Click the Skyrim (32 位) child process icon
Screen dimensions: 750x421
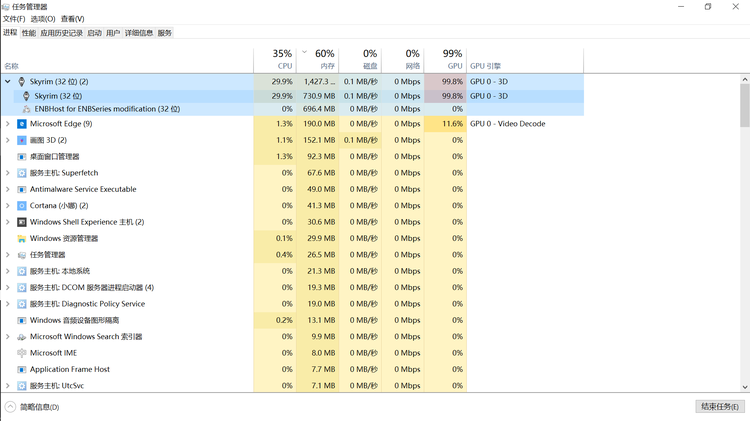pyautogui.click(x=26, y=96)
